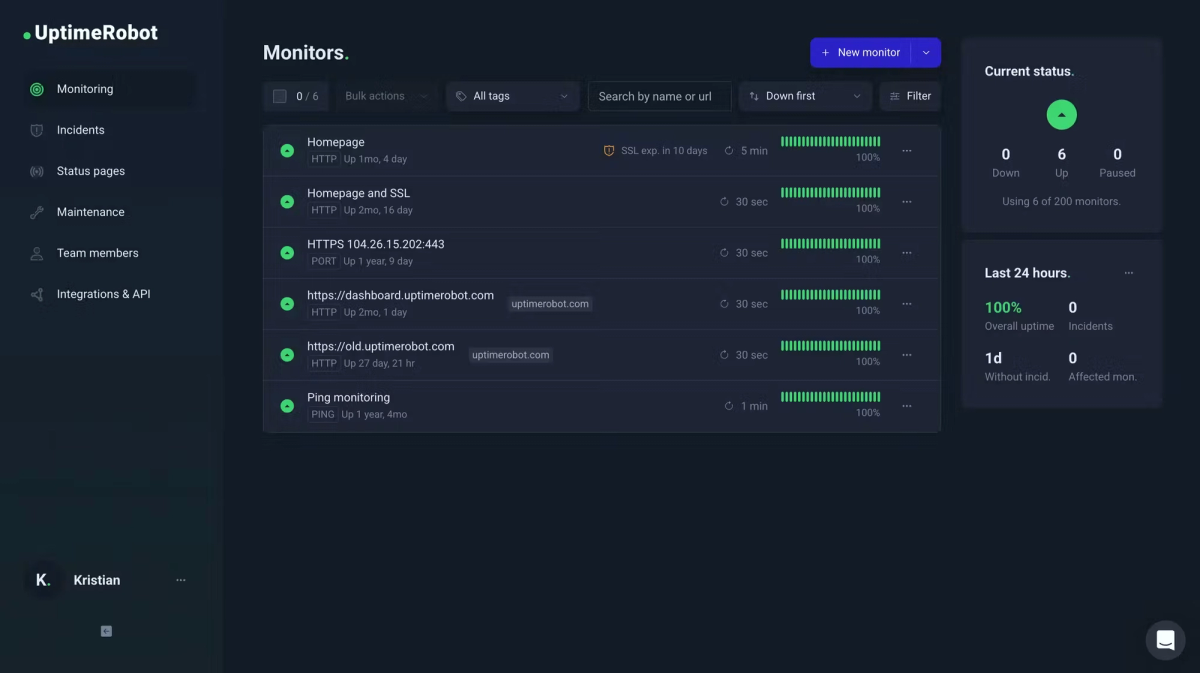Viewport: 1200px width, 673px height.
Task: Open the Ping monitoring monitor
Action: coord(348,397)
